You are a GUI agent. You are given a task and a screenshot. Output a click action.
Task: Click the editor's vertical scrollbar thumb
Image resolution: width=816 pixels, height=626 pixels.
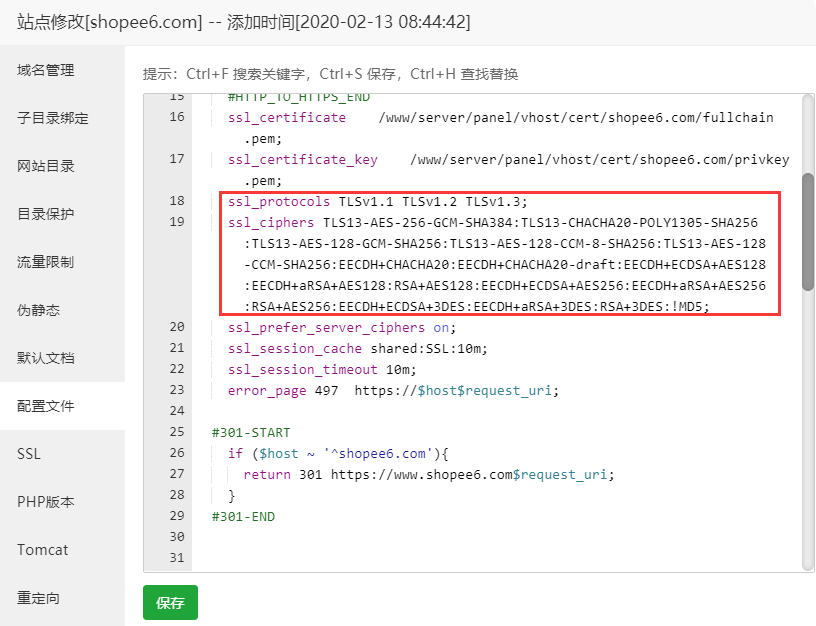[808, 232]
